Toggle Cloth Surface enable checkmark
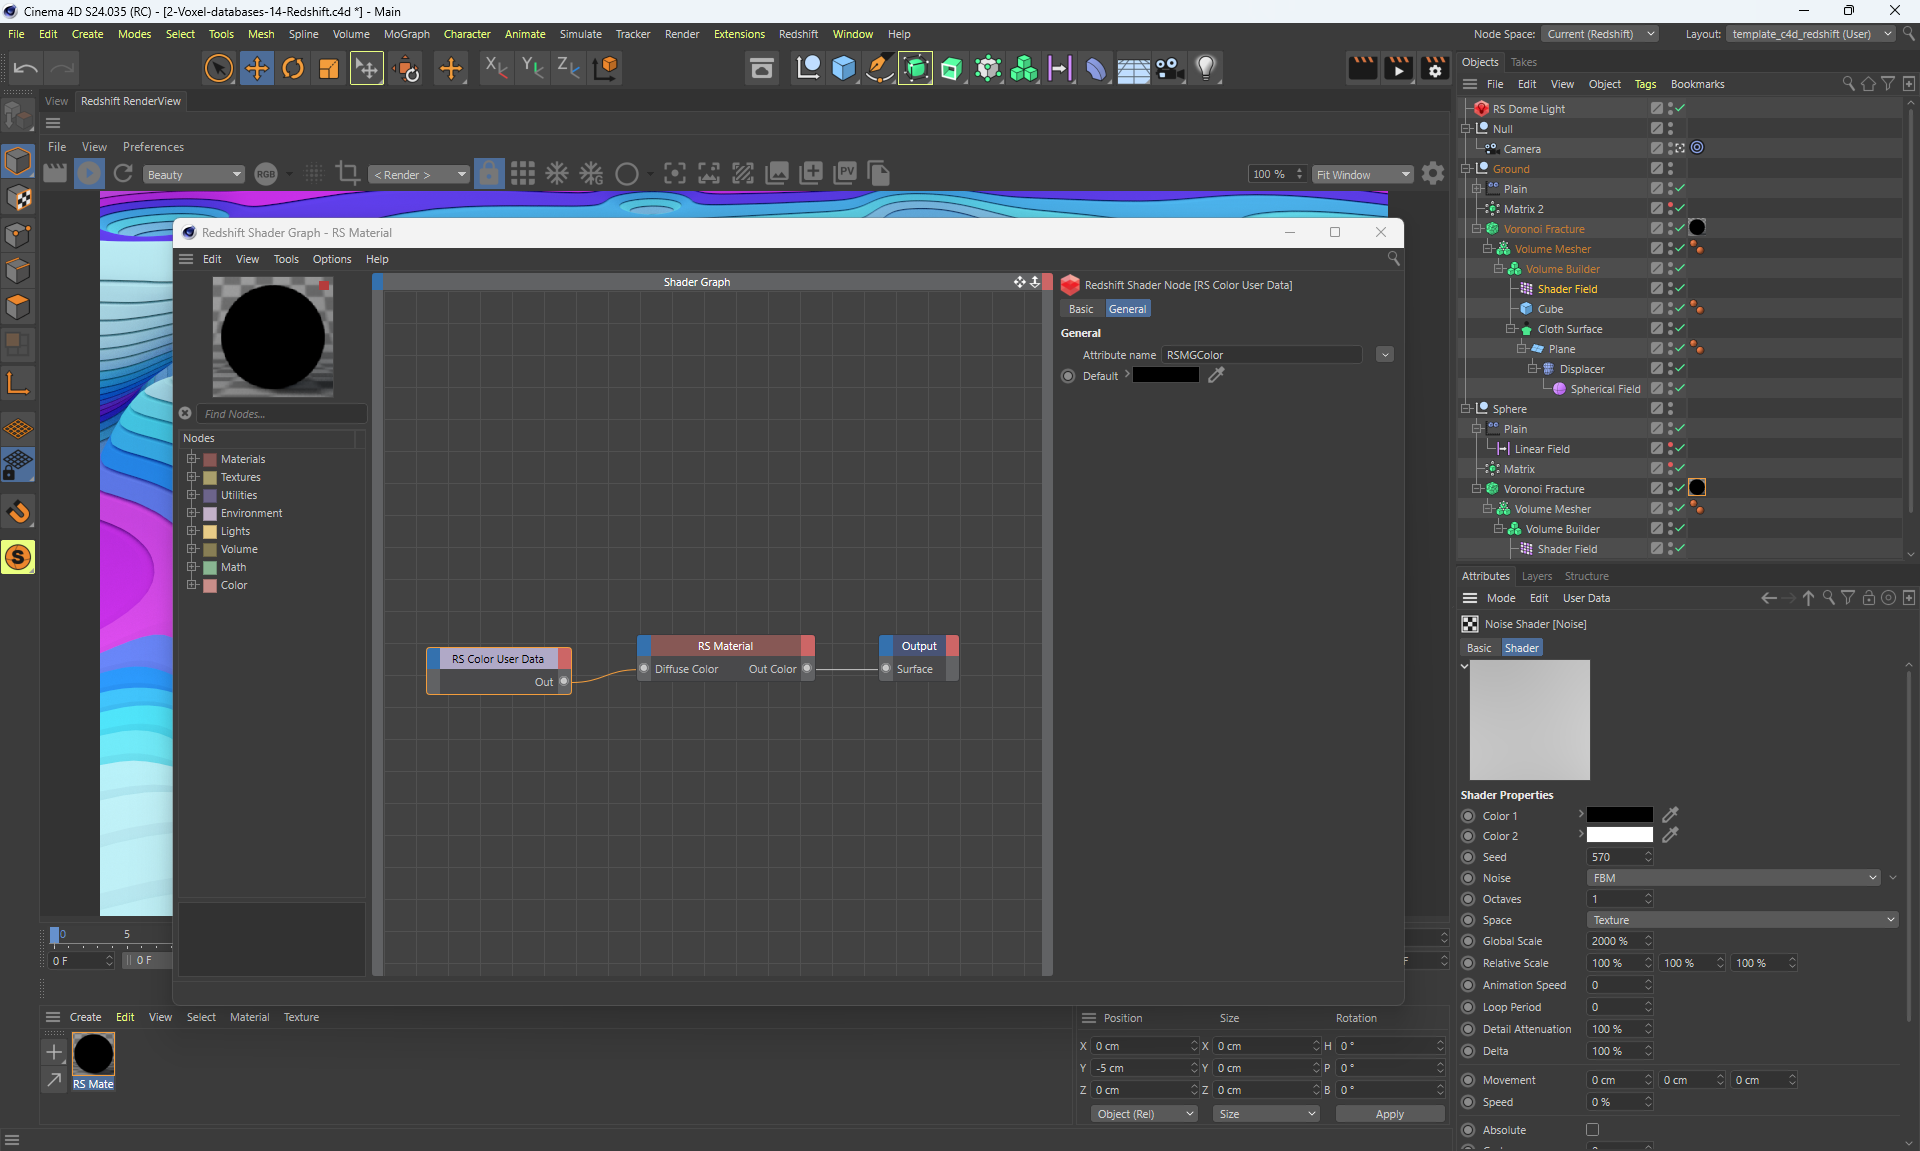The height and width of the screenshot is (1151, 1920). [x=1680, y=329]
